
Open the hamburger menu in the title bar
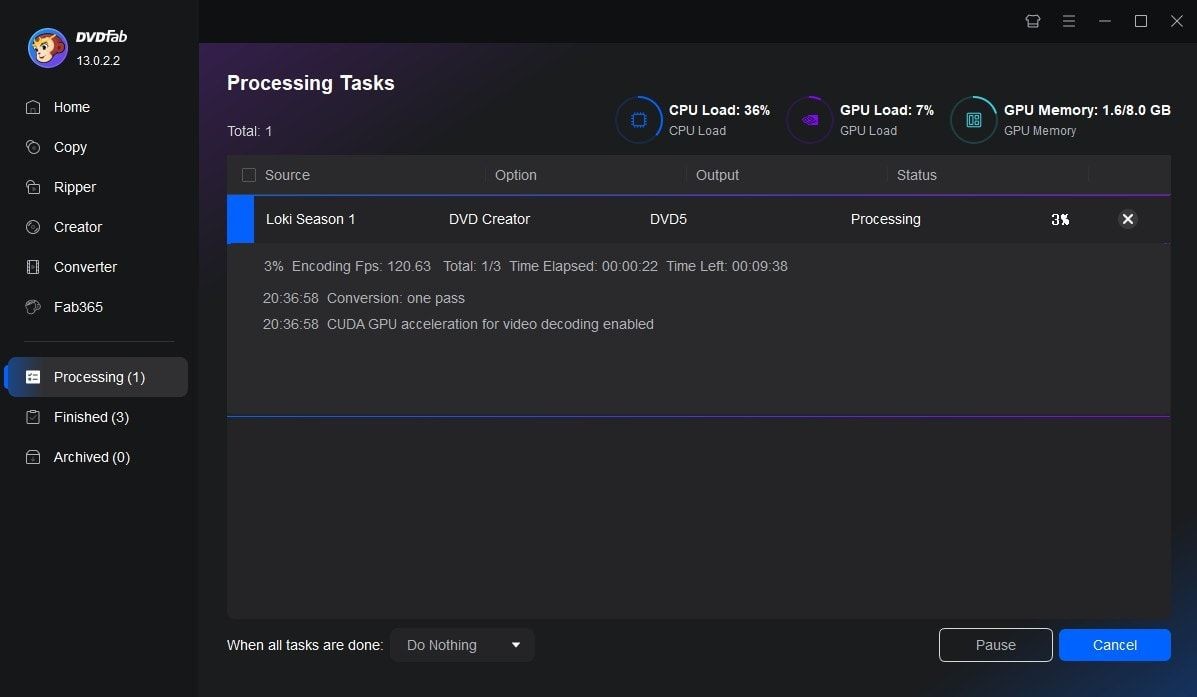(x=1069, y=20)
